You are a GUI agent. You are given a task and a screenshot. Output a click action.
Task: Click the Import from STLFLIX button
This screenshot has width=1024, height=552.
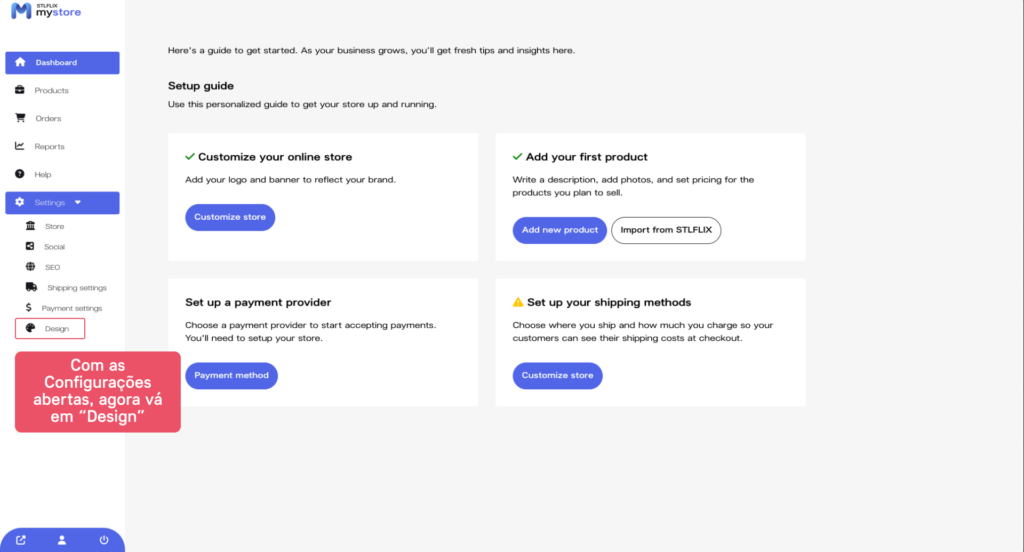coord(666,230)
